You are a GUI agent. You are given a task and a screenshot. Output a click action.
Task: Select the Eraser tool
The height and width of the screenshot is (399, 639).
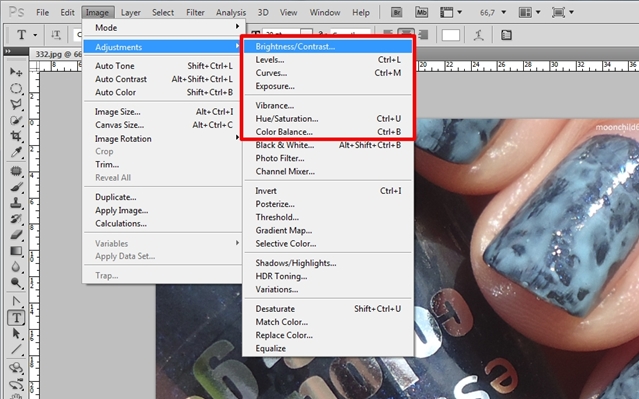[16, 234]
